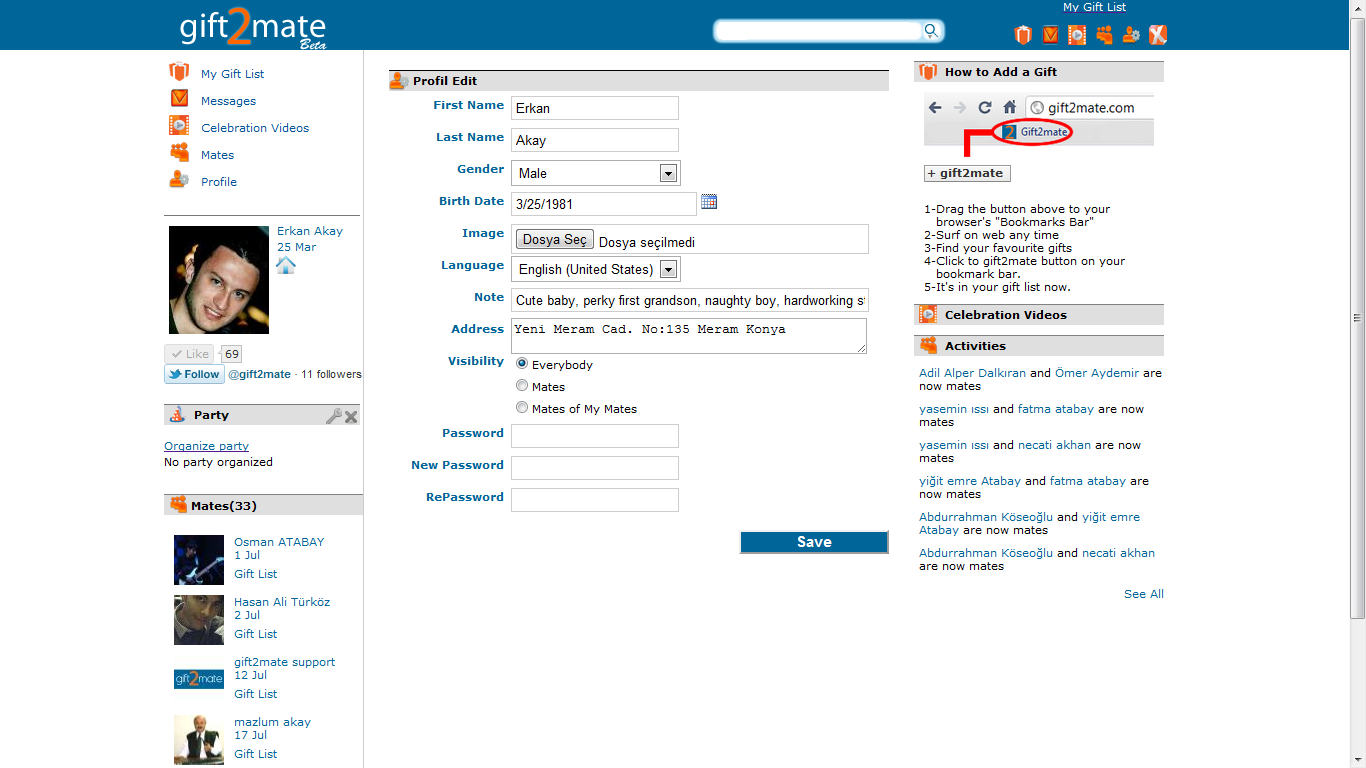
Task: Select Mates visibility radio button
Action: click(x=522, y=386)
